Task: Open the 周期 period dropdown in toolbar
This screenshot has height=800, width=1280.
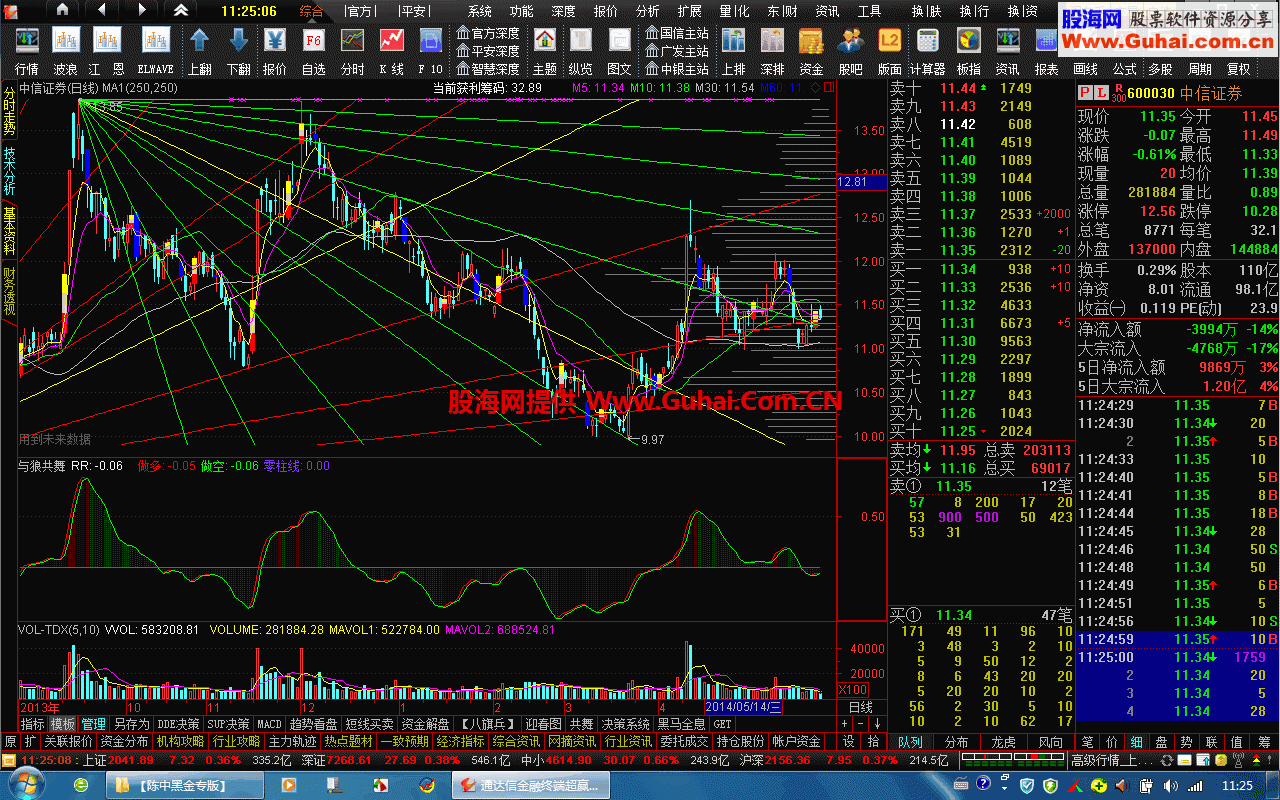Action: pyautogui.click(x=1200, y=69)
